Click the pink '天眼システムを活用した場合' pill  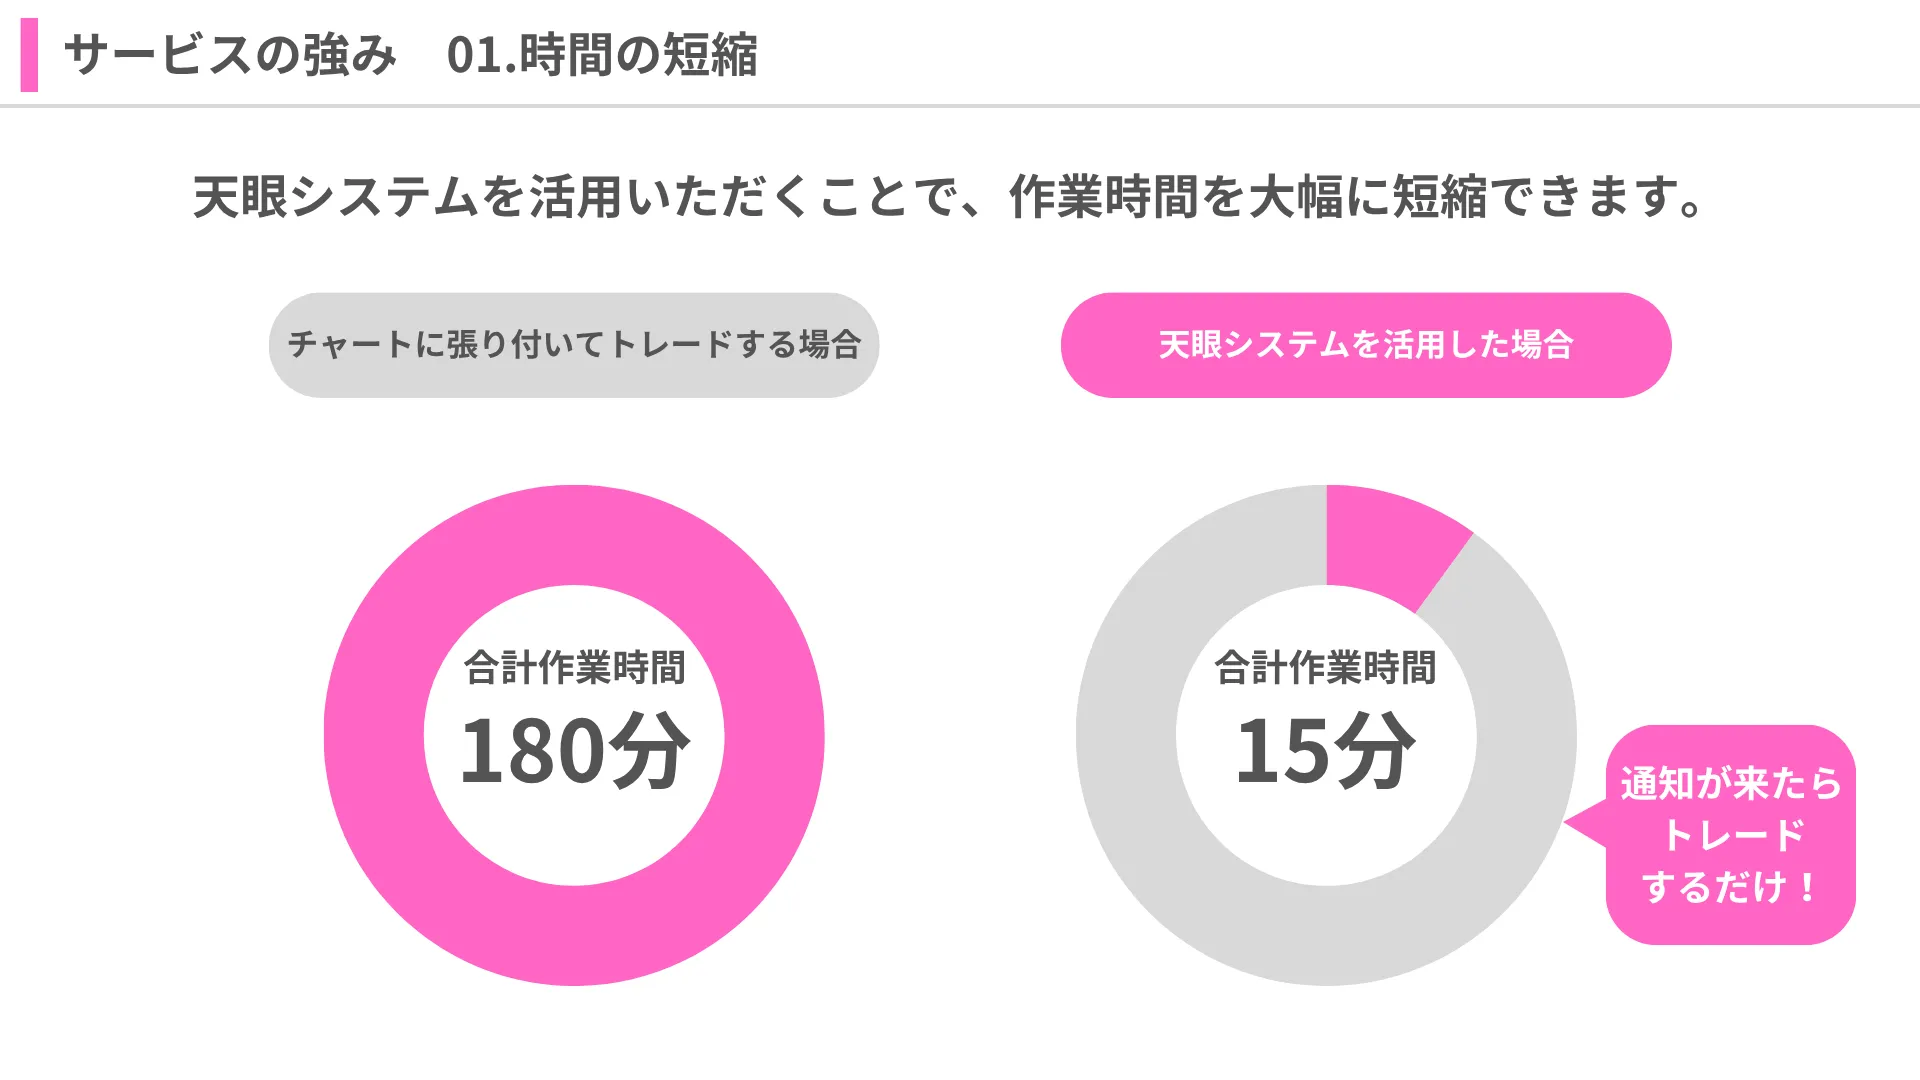pyautogui.click(x=1365, y=345)
